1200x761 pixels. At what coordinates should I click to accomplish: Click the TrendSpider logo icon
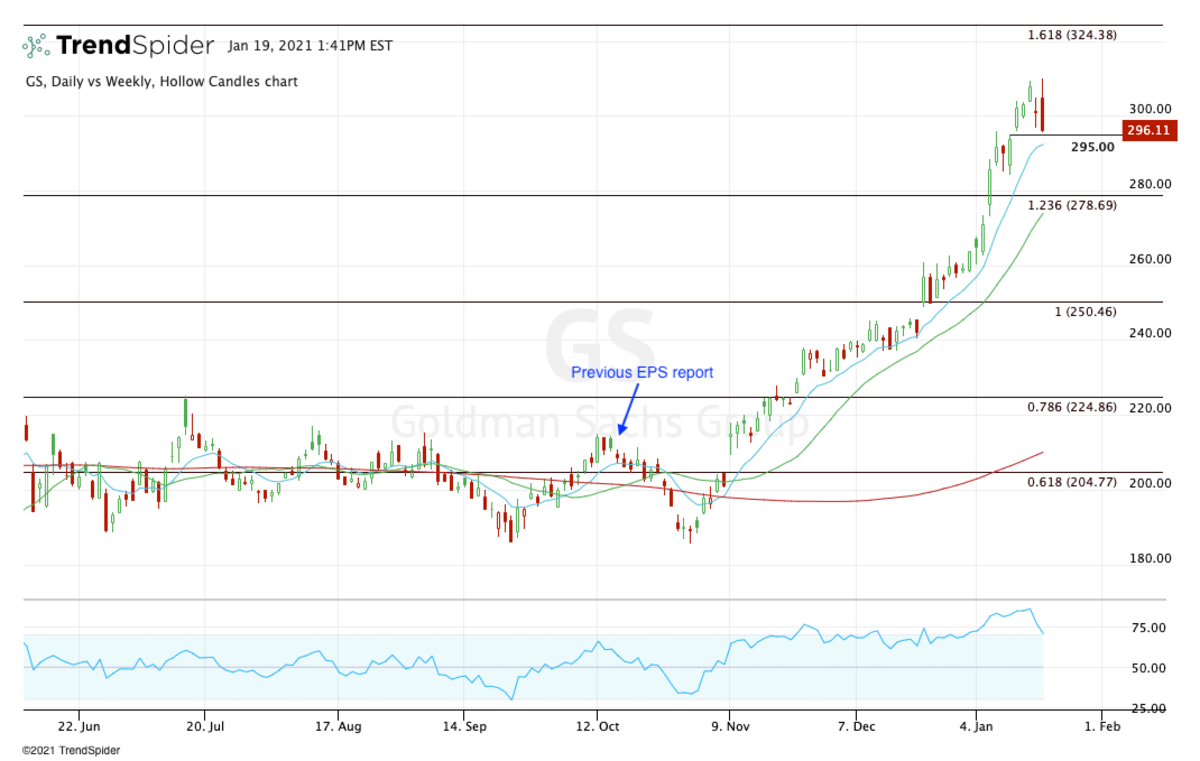coord(36,45)
